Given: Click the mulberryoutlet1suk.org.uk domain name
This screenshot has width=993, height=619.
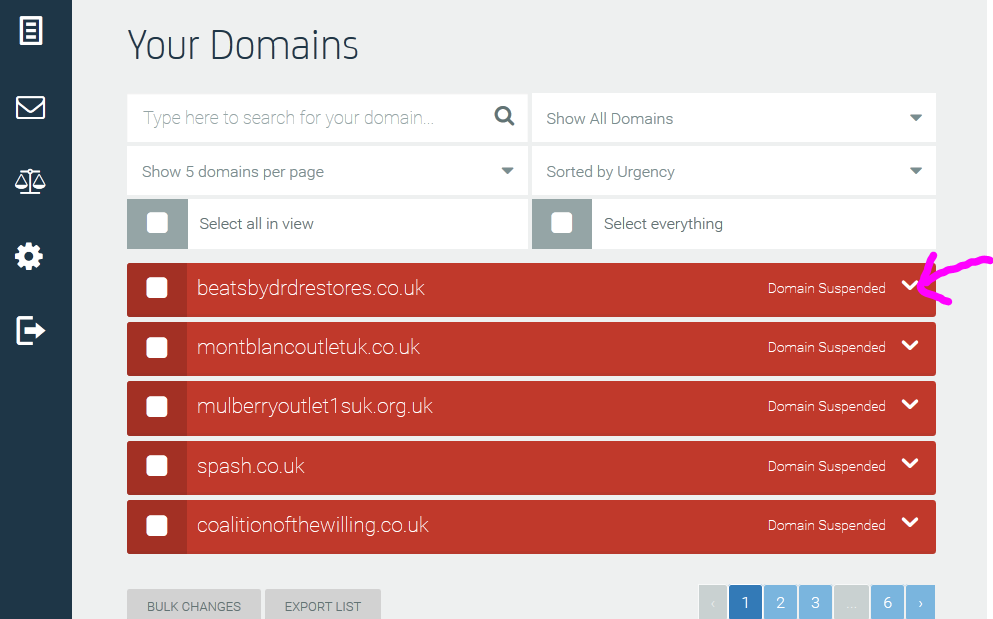Looking at the screenshot, I should [x=315, y=406].
